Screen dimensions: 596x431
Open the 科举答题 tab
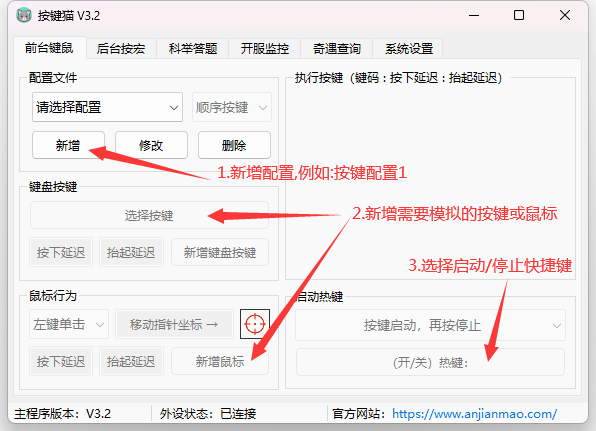[193, 49]
